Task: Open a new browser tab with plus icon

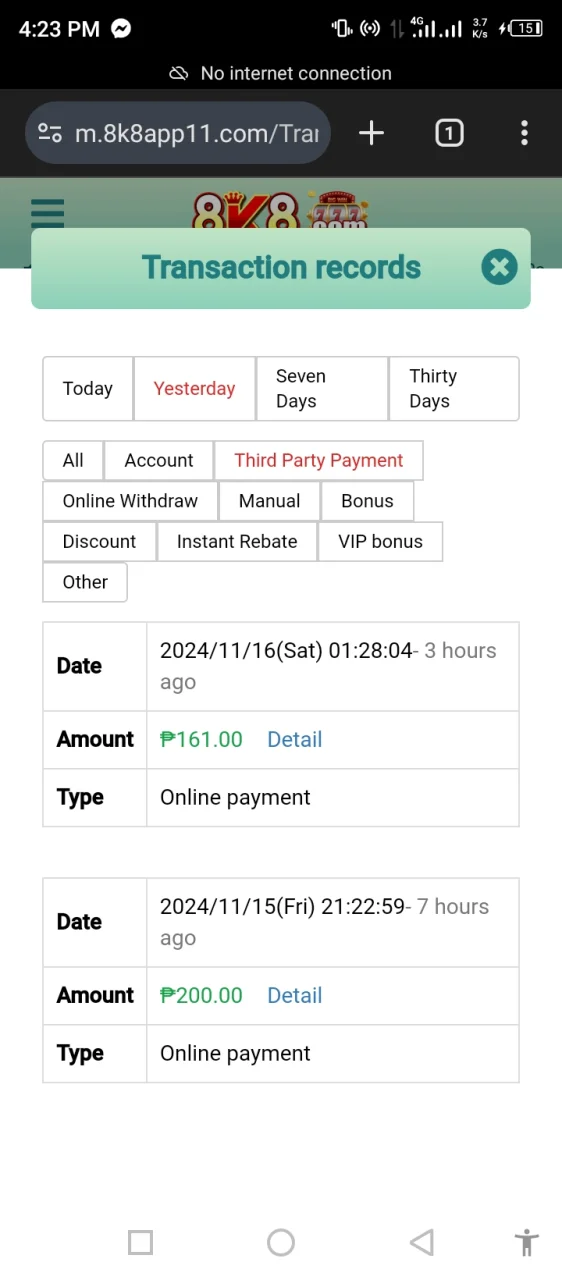Action: (371, 133)
